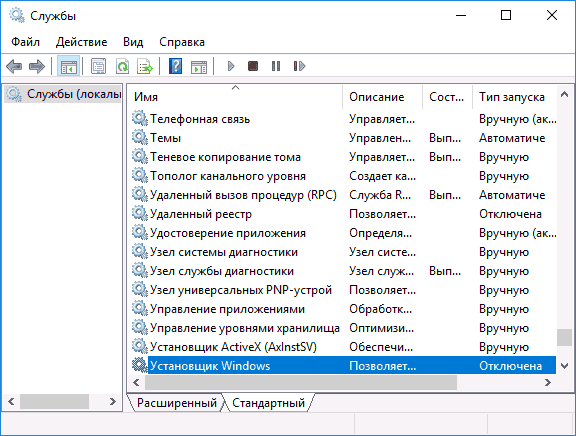Screen dimensions: 576x436
Task: Click services list horizontal scroll left arrow
Action: (x=136, y=382)
